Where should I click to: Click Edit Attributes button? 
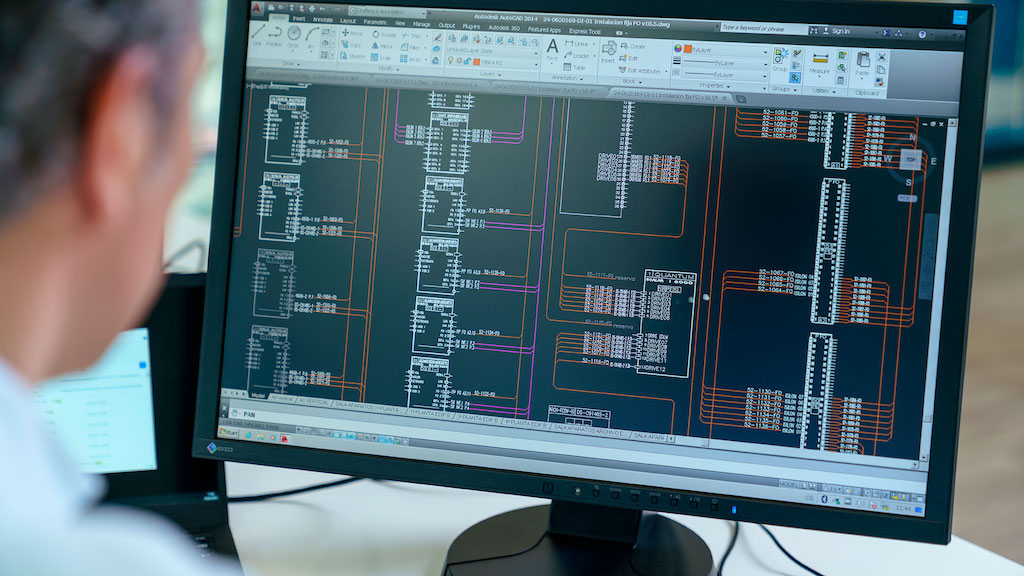[x=639, y=71]
